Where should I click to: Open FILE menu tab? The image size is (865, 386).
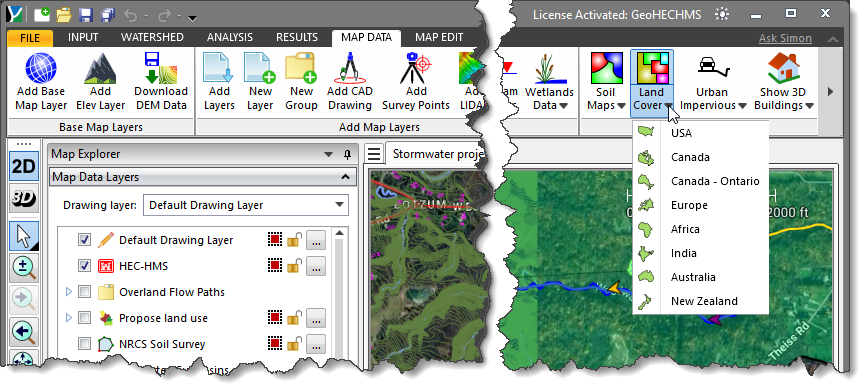pos(30,38)
